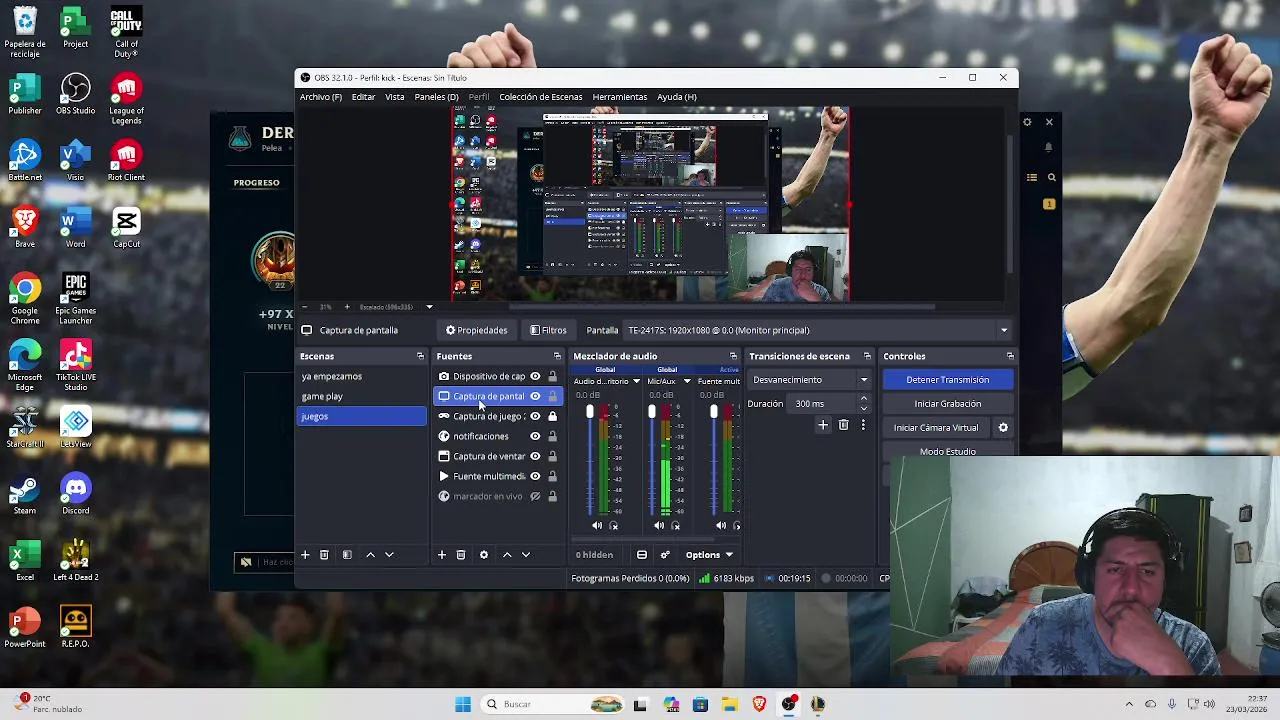Image resolution: width=1280 pixels, height=720 pixels.
Task: Add transition with plus icon
Action: [823, 425]
